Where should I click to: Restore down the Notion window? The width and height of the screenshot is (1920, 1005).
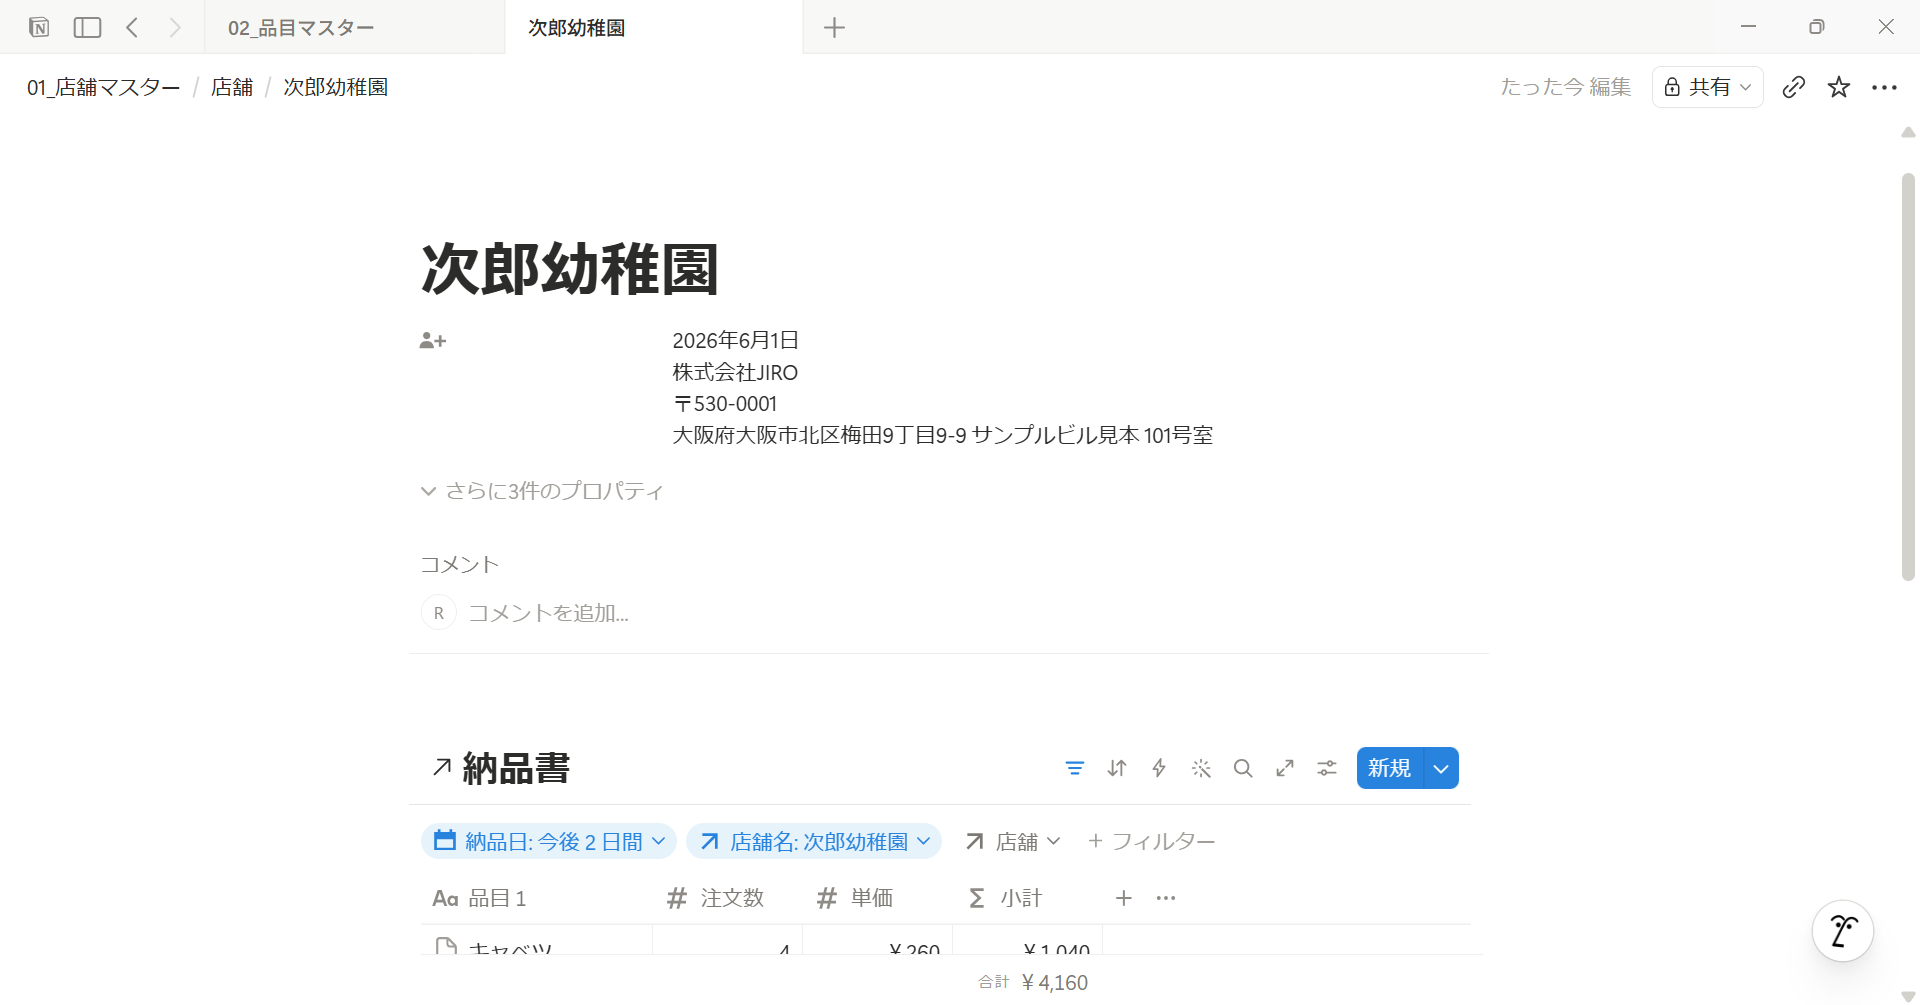click(x=1817, y=27)
